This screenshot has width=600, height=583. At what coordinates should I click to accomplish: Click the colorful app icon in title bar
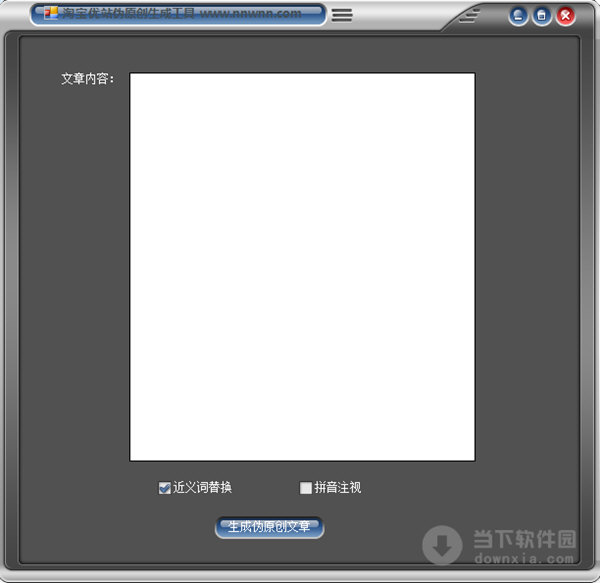coord(51,14)
